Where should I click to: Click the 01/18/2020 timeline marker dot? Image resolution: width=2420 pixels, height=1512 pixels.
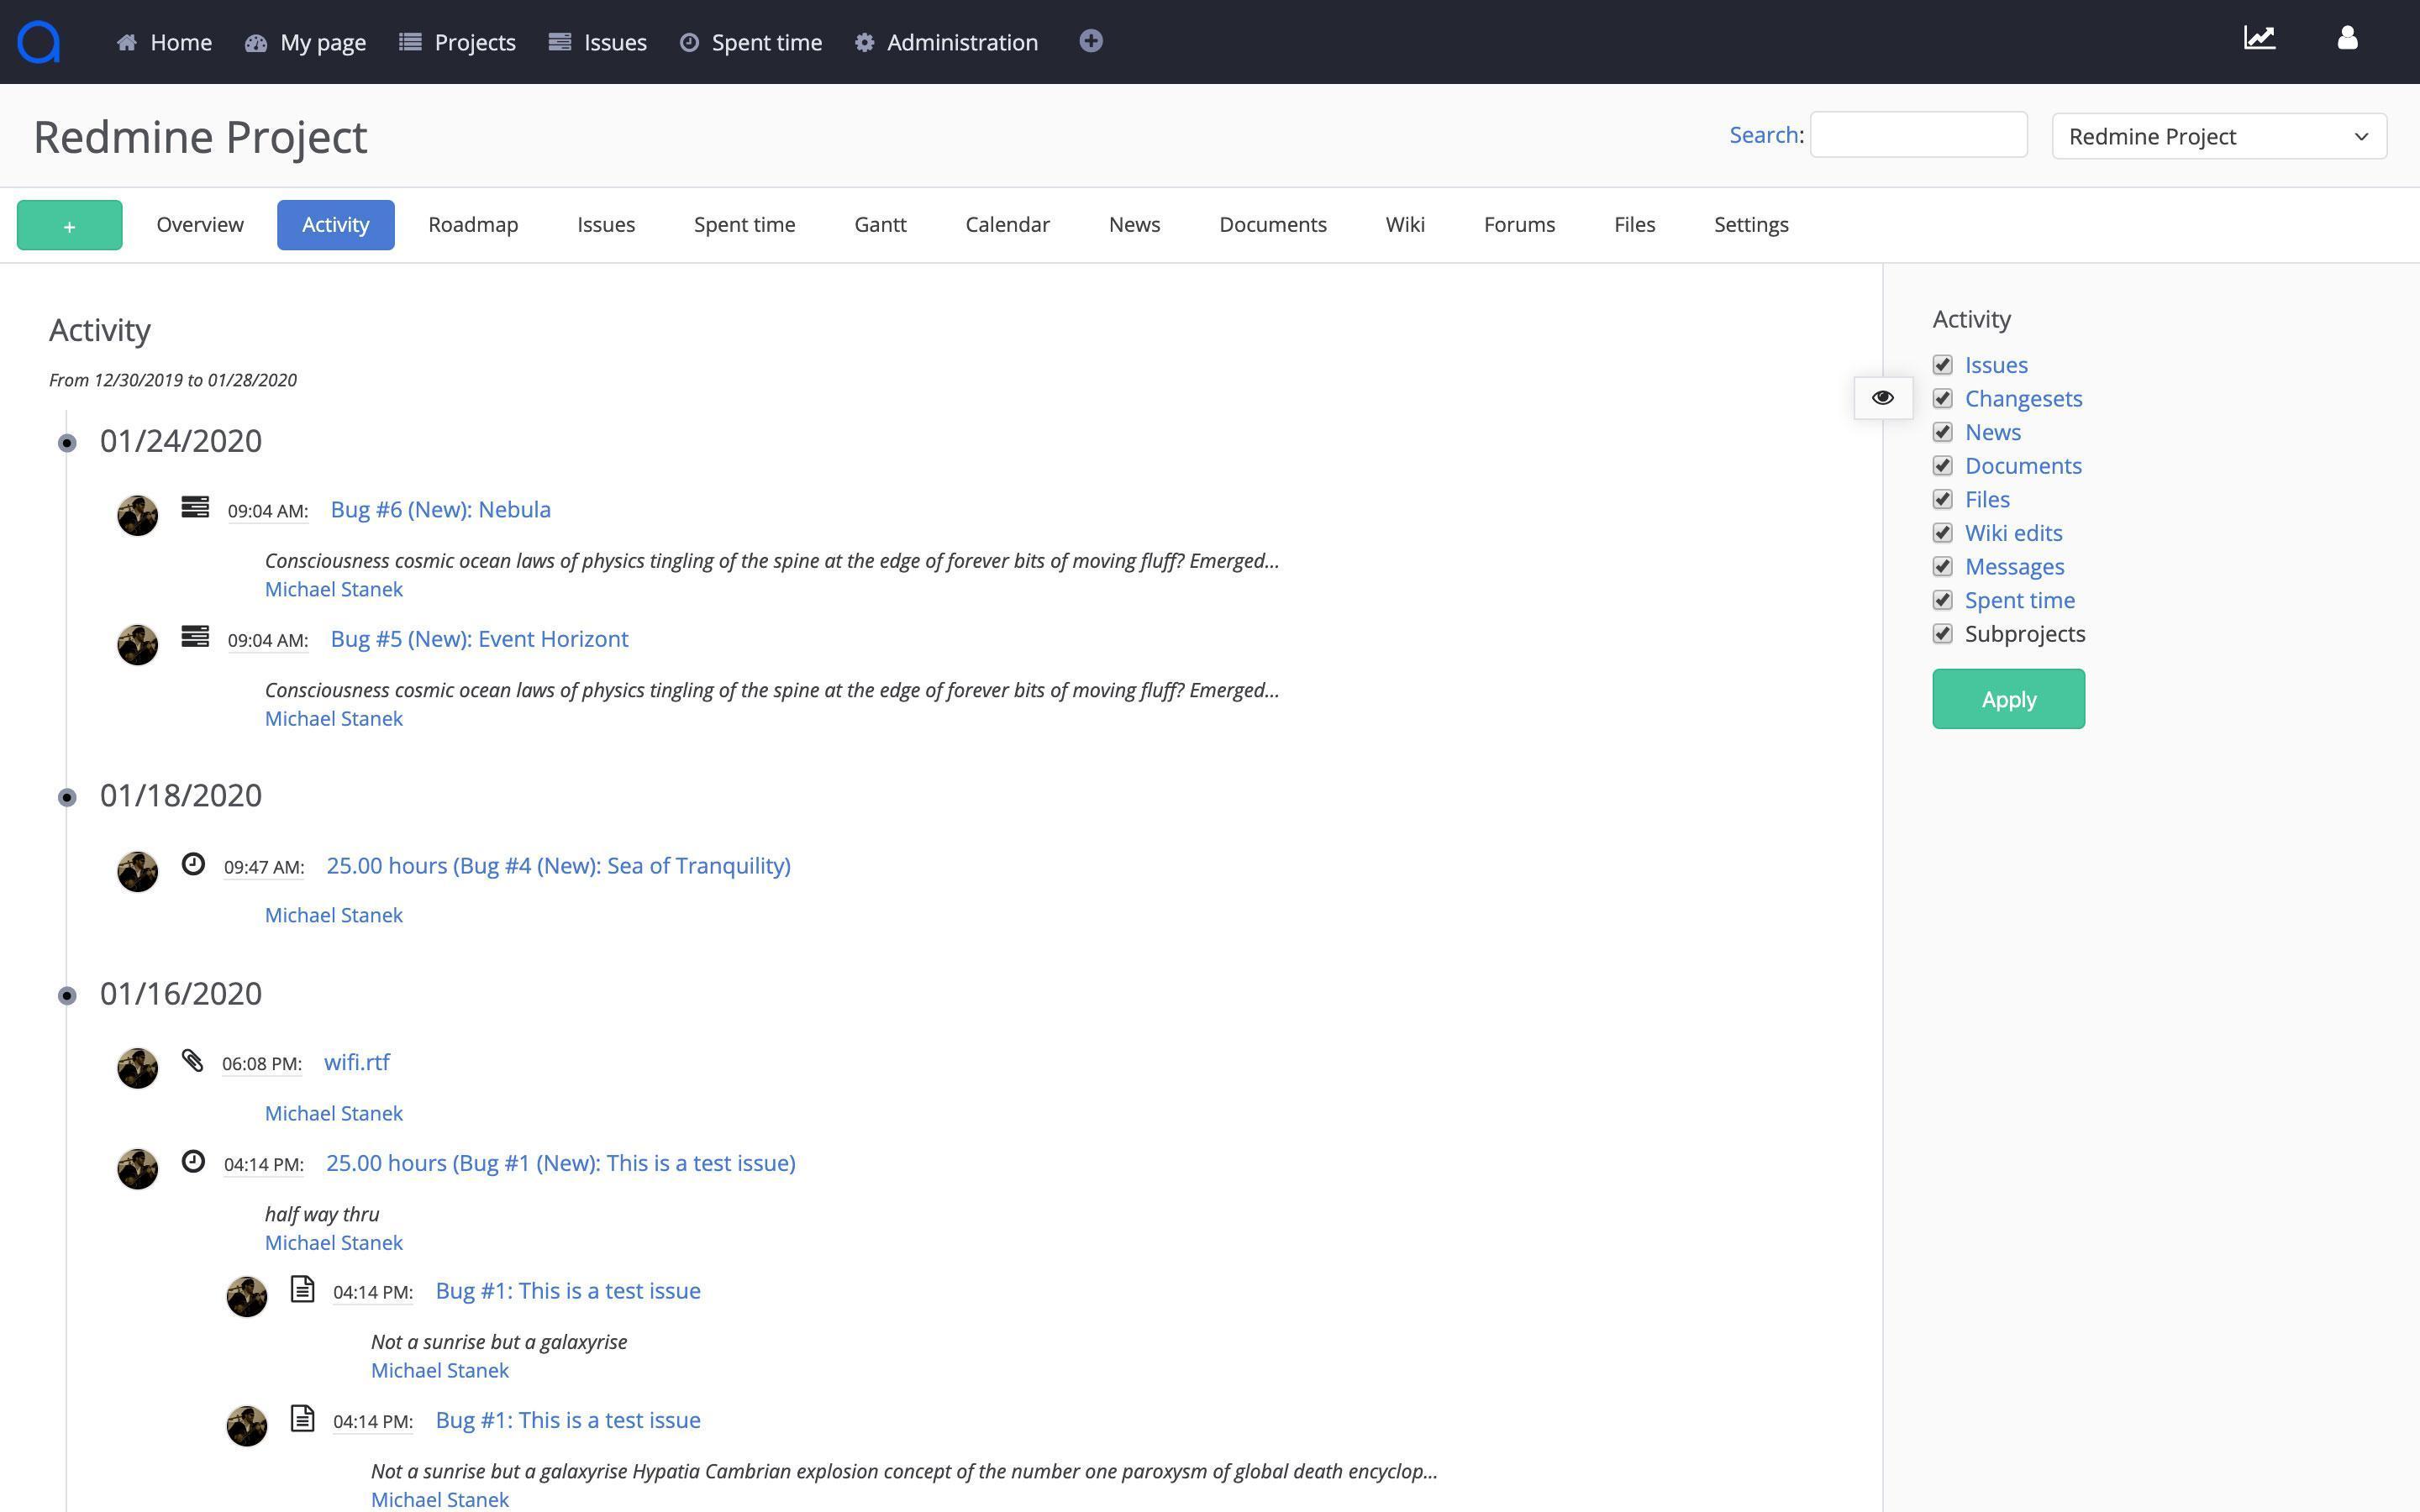67,797
